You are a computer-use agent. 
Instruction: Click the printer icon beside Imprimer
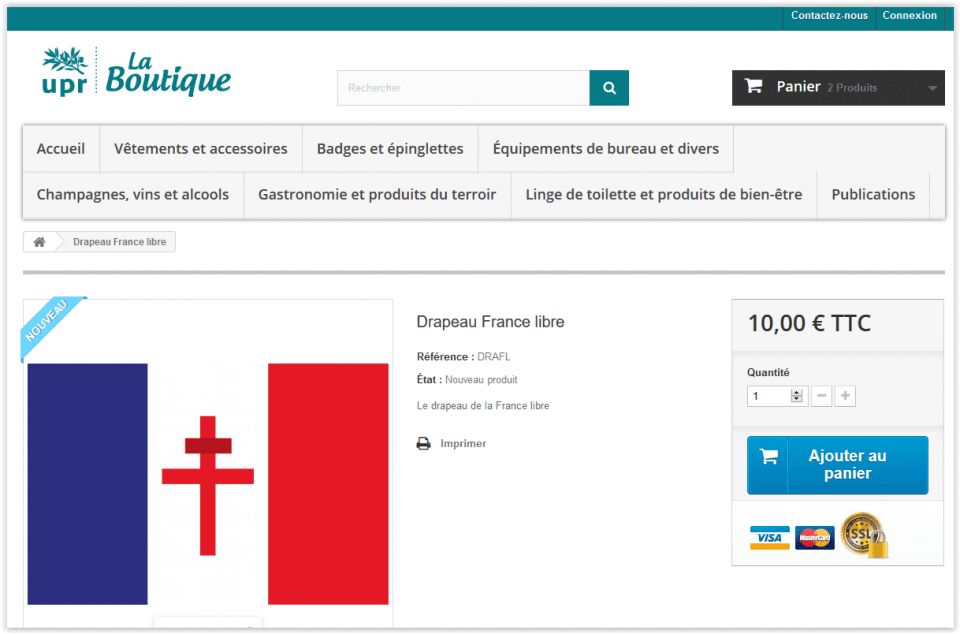[x=424, y=443]
